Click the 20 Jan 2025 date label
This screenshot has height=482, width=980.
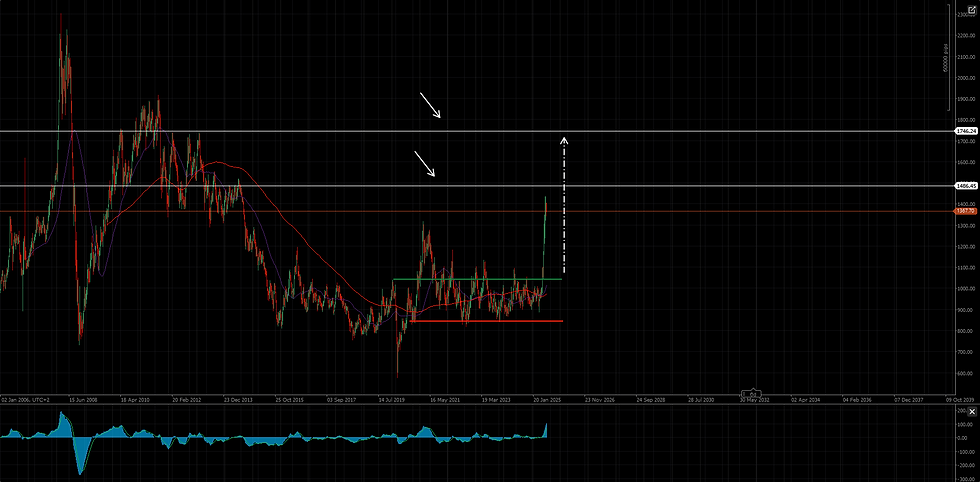[x=548, y=398]
